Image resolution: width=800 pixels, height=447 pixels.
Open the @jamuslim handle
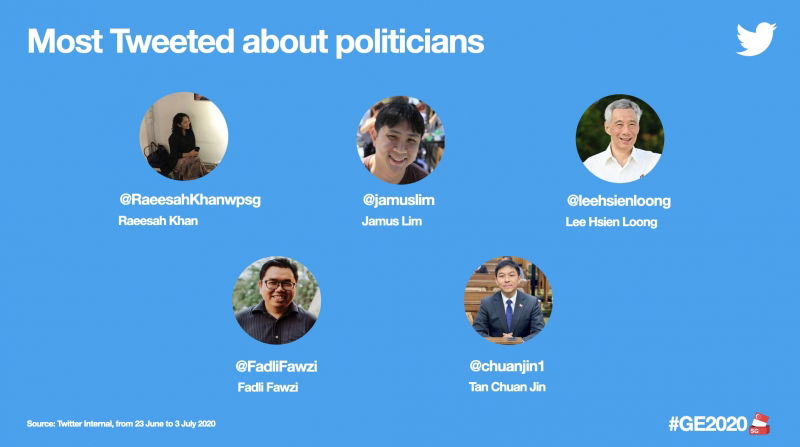(x=398, y=199)
